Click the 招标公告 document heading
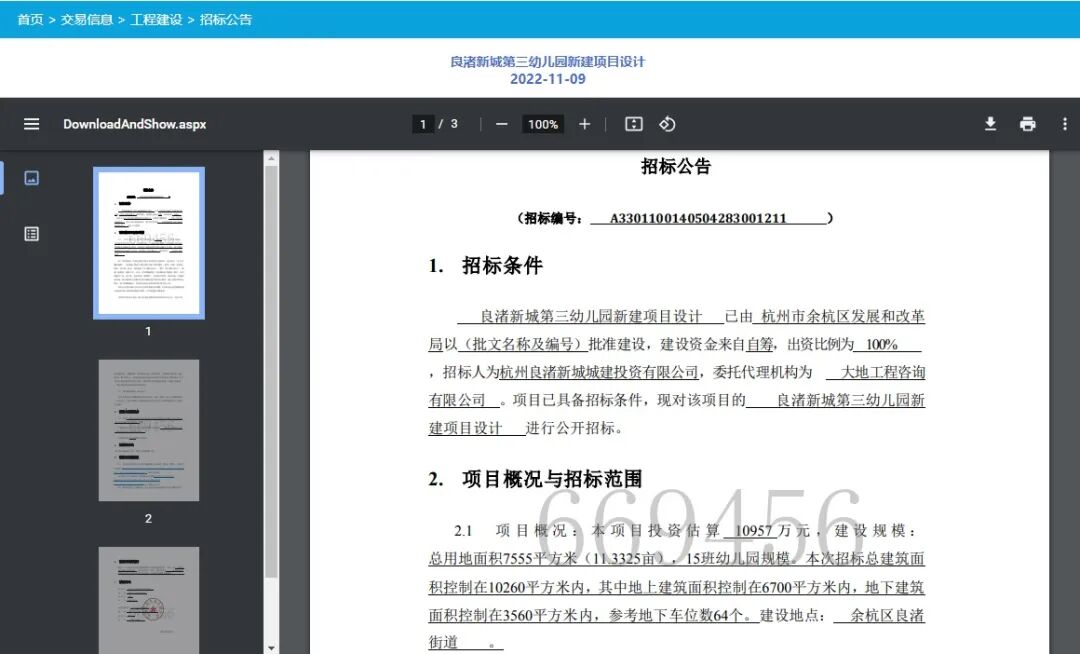The image size is (1080, 654). point(676,166)
